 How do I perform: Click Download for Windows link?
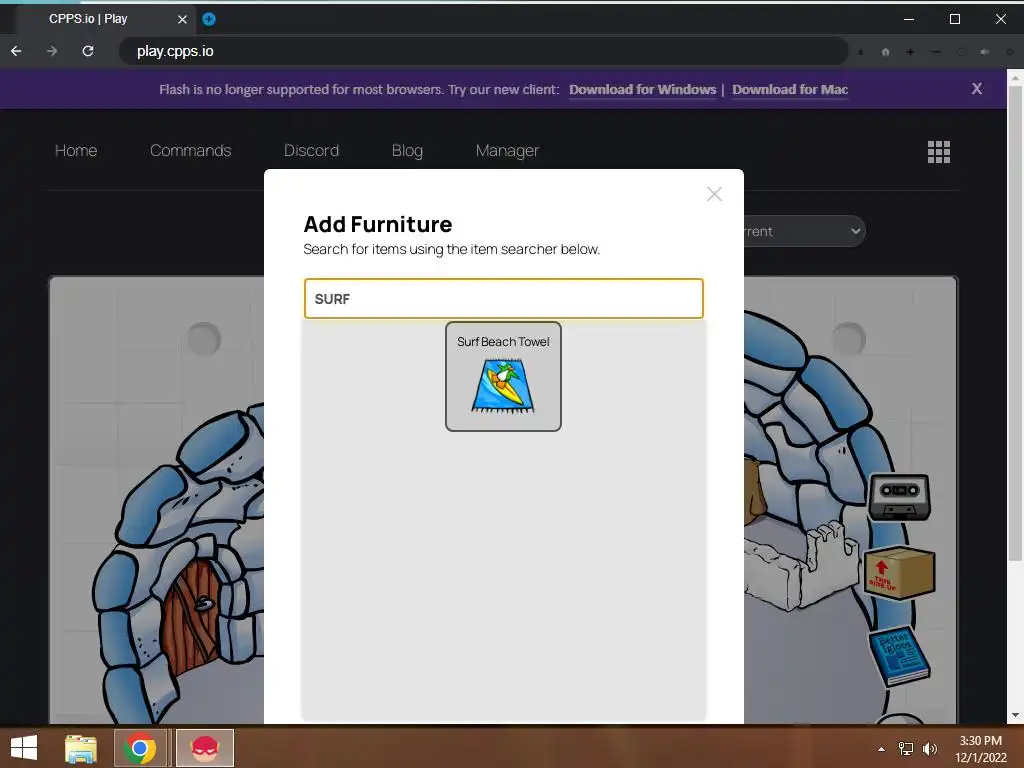[642, 89]
